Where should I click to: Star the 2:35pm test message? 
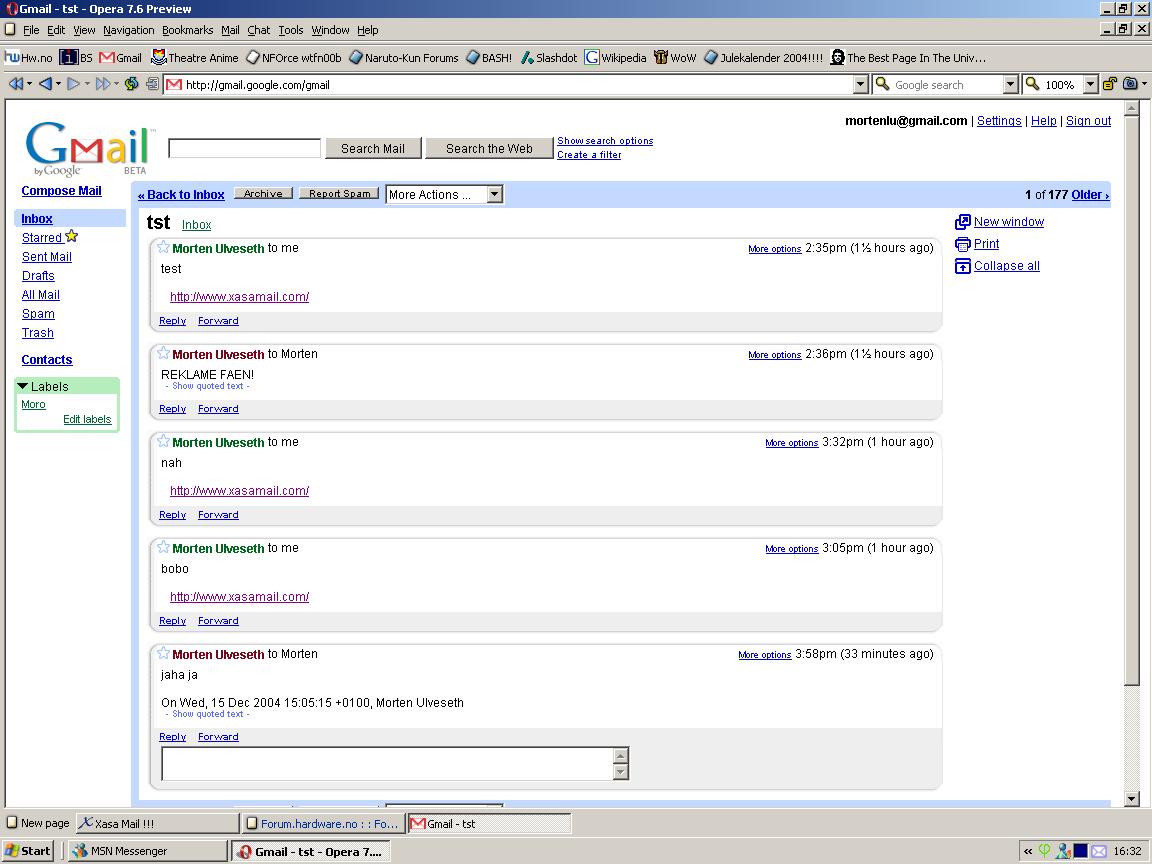163,247
